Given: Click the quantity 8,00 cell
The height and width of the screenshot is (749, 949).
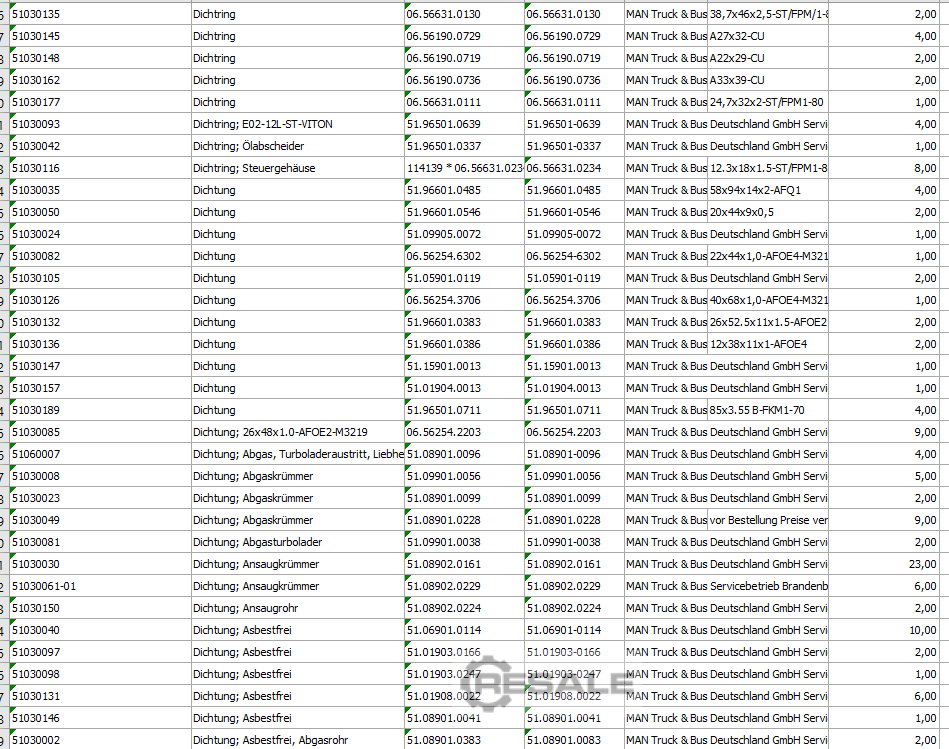Looking at the screenshot, I should click(x=884, y=168).
